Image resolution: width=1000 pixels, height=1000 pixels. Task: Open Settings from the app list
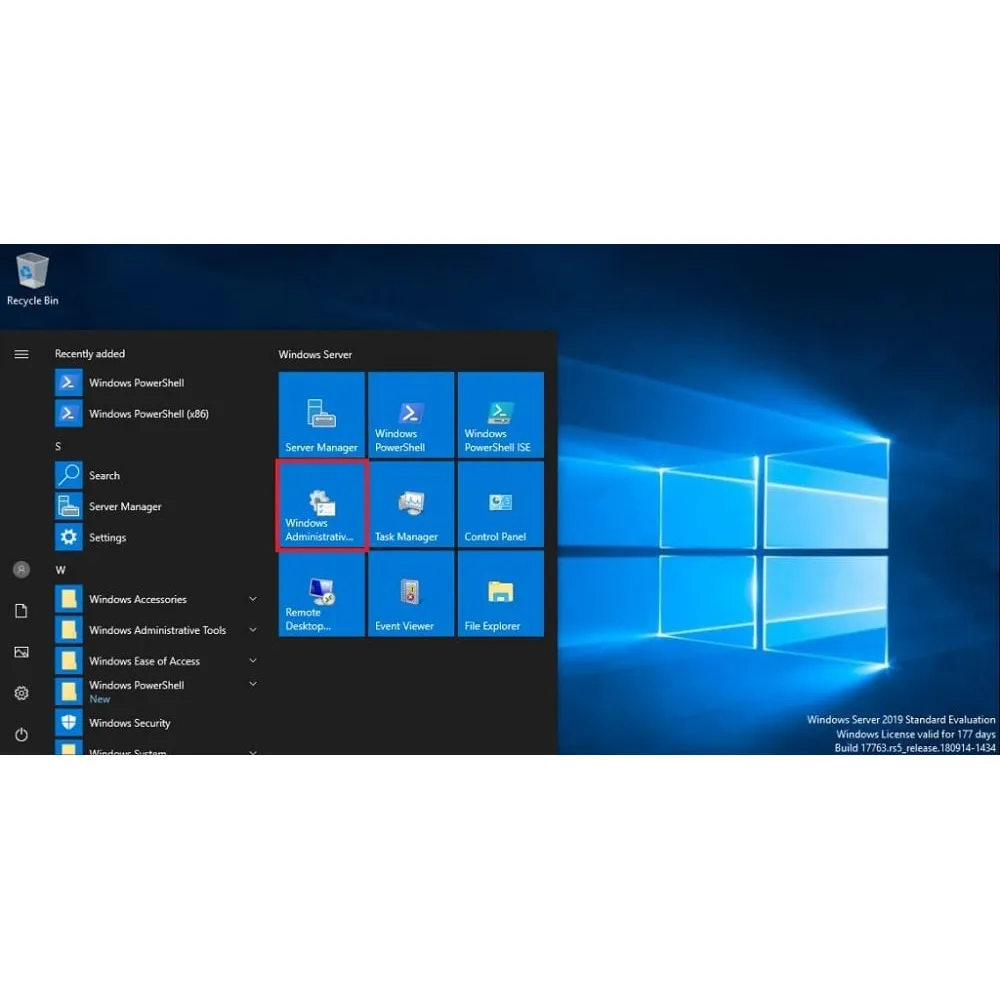[x=156, y=537]
